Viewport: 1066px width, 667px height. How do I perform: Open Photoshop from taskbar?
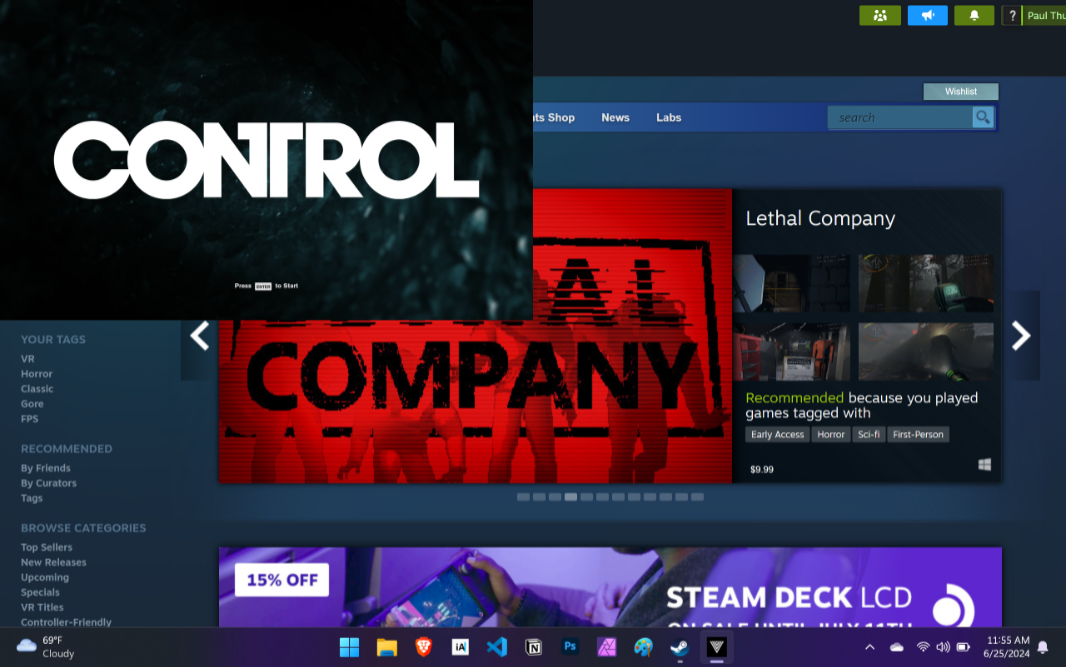pyautogui.click(x=570, y=647)
